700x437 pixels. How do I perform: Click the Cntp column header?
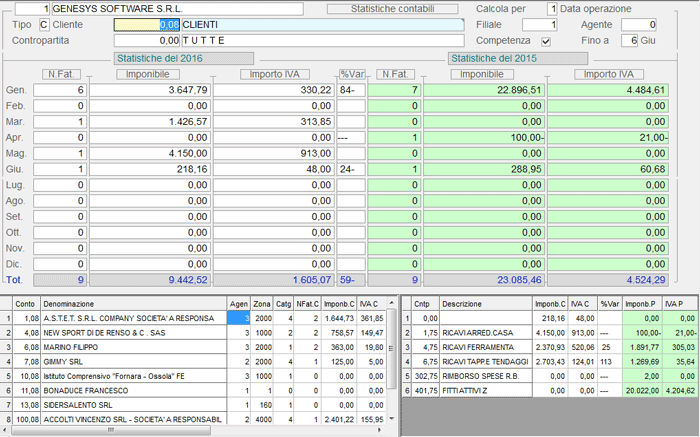pyautogui.click(x=425, y=304)
